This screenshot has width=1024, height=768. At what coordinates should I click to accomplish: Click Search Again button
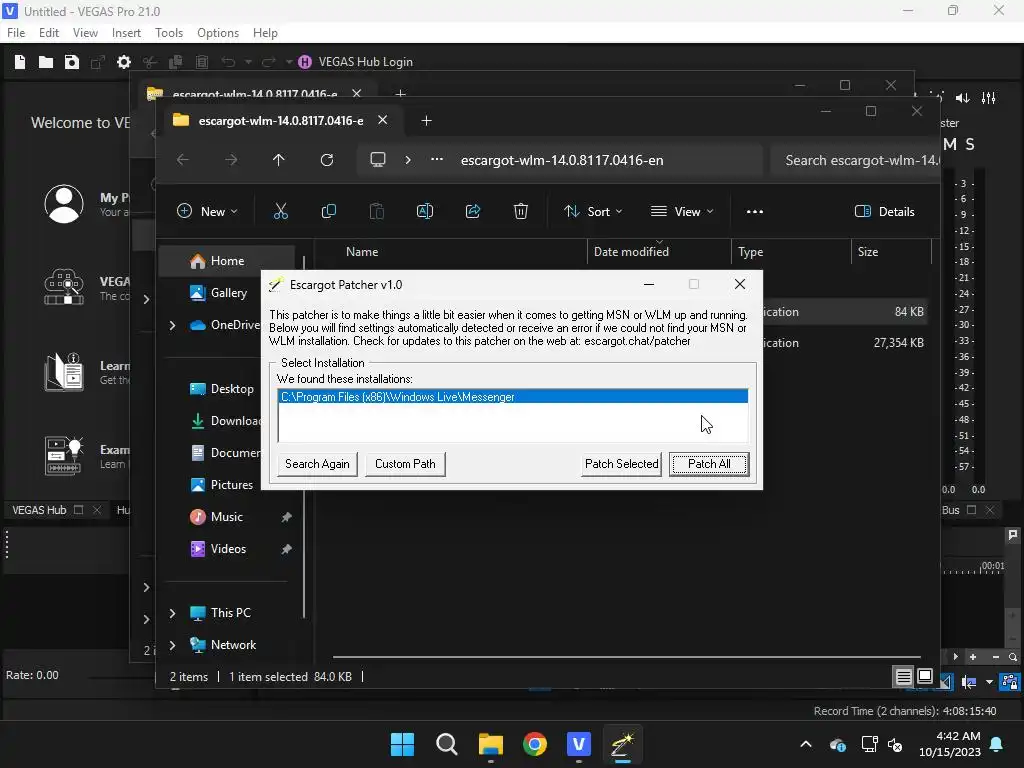(x=317, y=464)
